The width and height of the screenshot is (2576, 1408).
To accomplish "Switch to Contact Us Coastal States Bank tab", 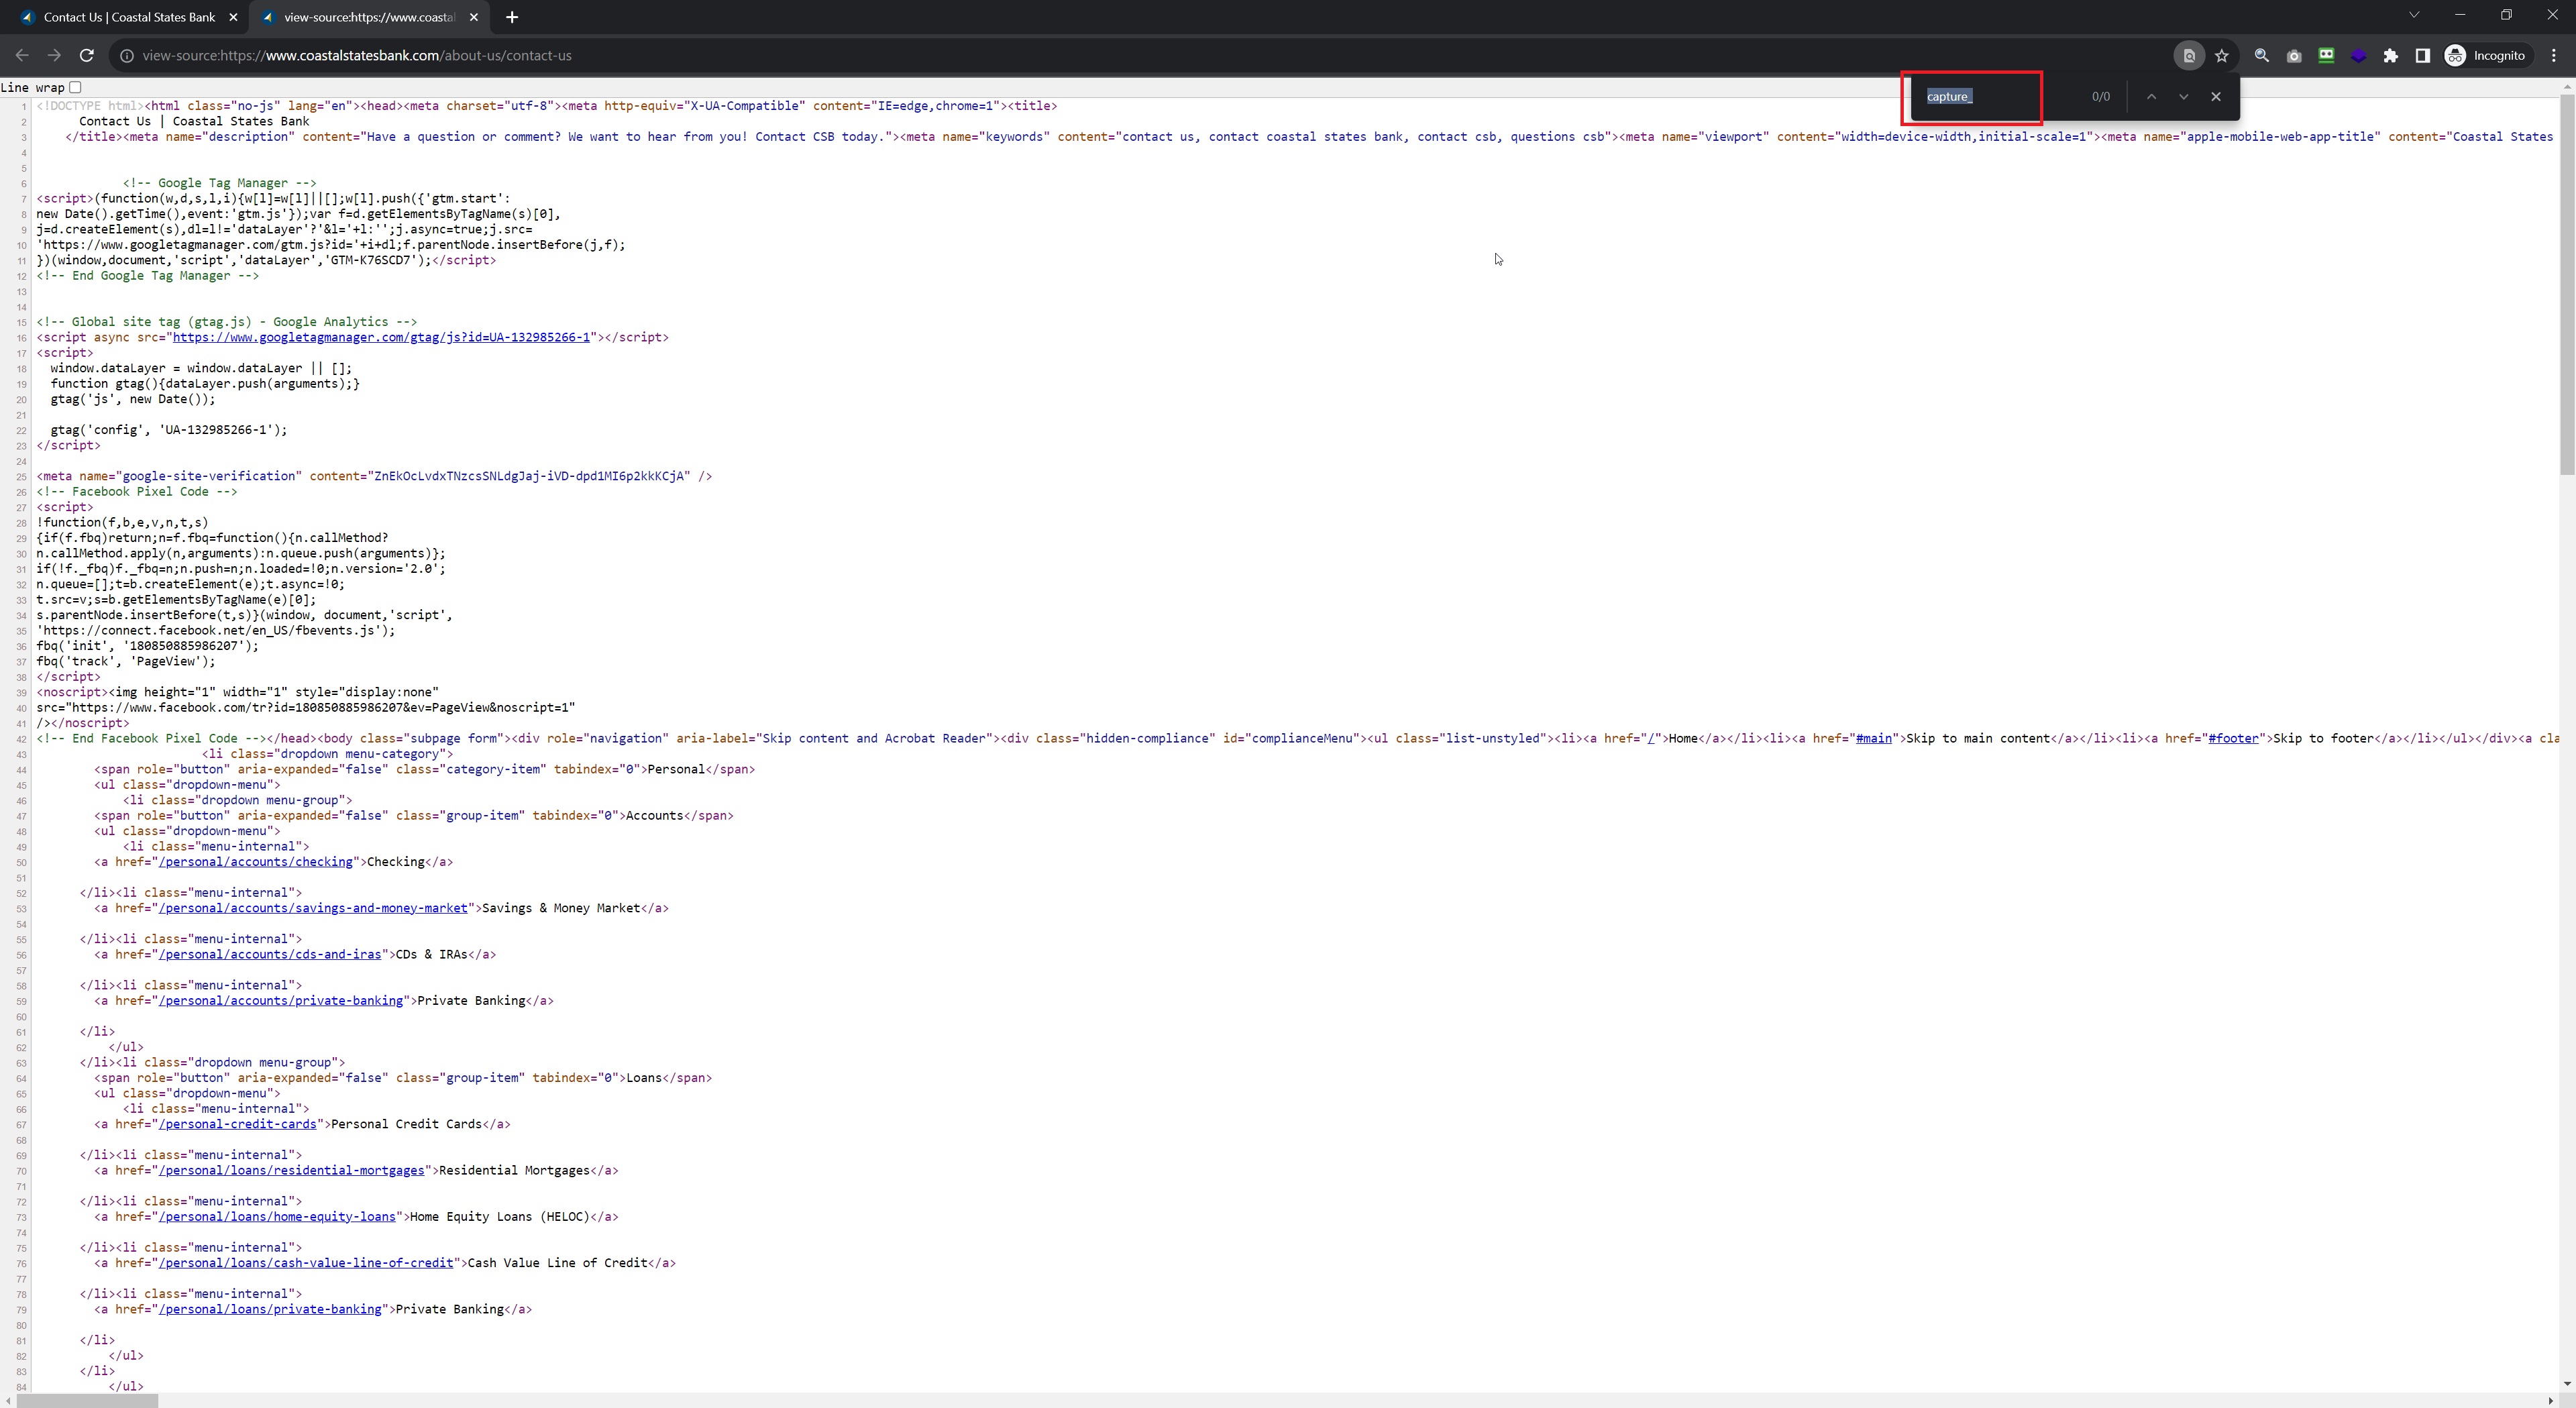I will (130, 17).
